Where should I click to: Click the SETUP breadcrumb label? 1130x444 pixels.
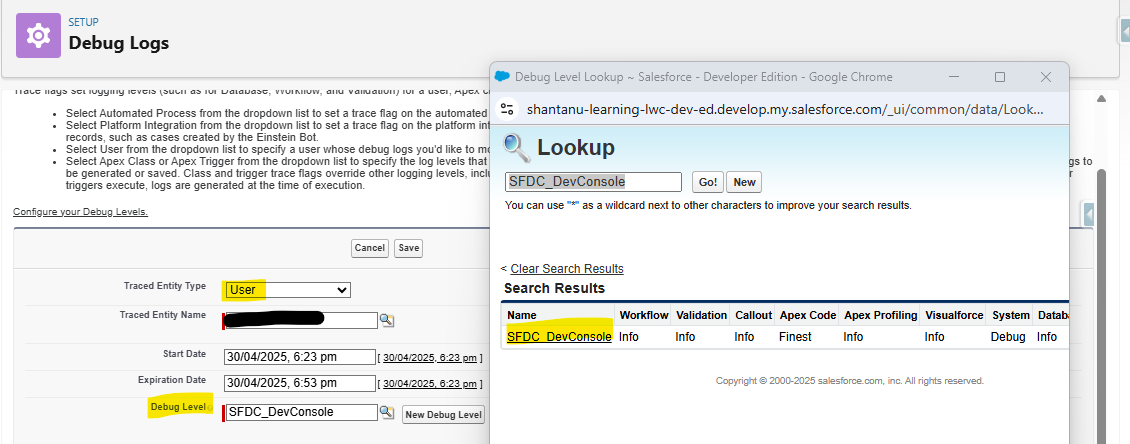(x=84, y=22)
